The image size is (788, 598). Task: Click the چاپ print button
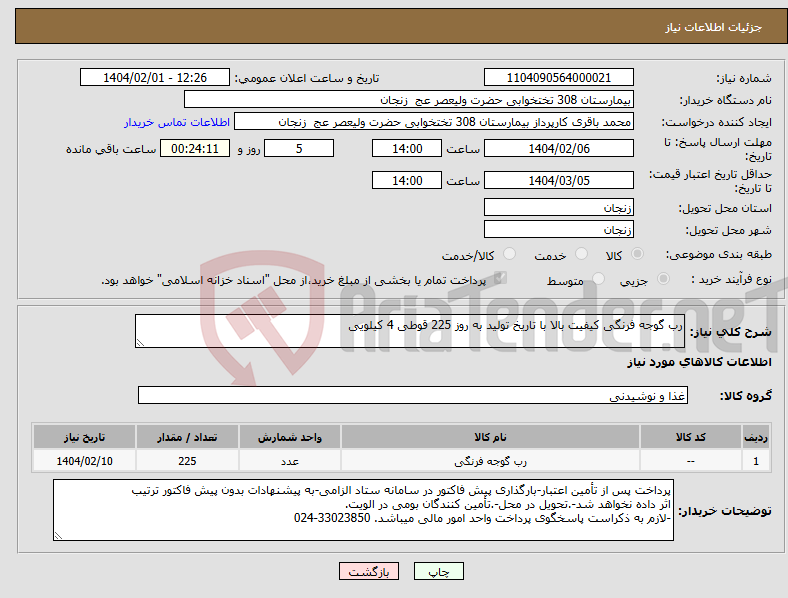439,571
